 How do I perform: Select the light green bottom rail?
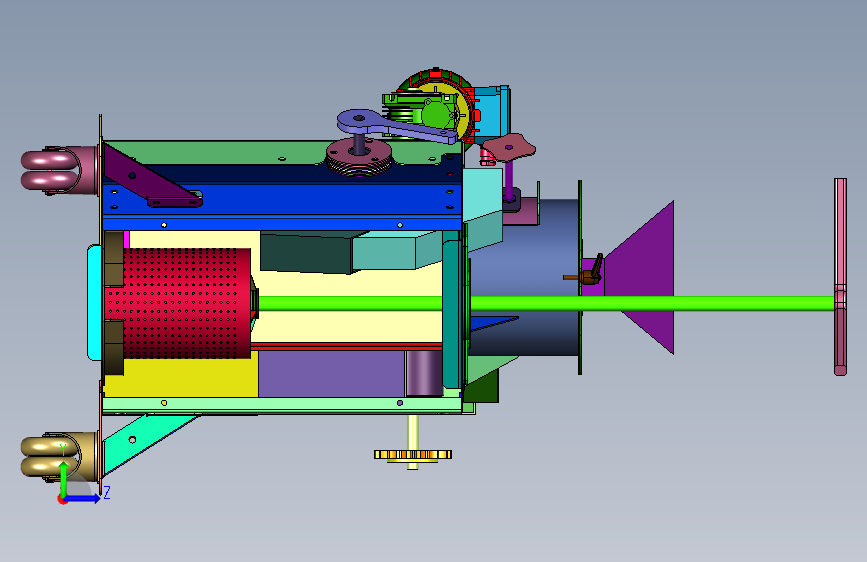click(282, 404)
